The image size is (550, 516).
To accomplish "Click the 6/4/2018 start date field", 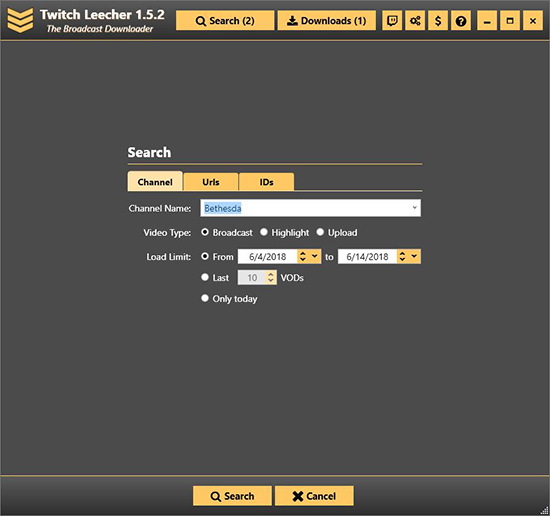I will 267,256.
